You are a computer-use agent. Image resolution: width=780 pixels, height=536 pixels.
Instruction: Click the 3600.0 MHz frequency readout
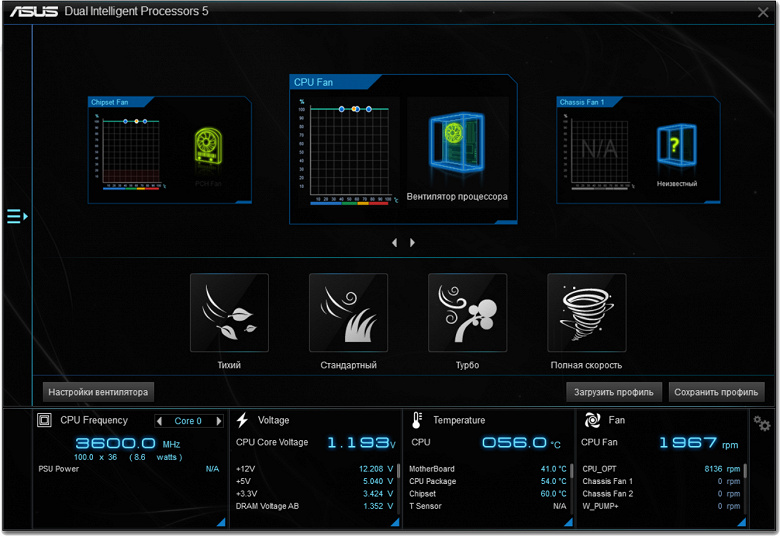(x=127, y=443)
